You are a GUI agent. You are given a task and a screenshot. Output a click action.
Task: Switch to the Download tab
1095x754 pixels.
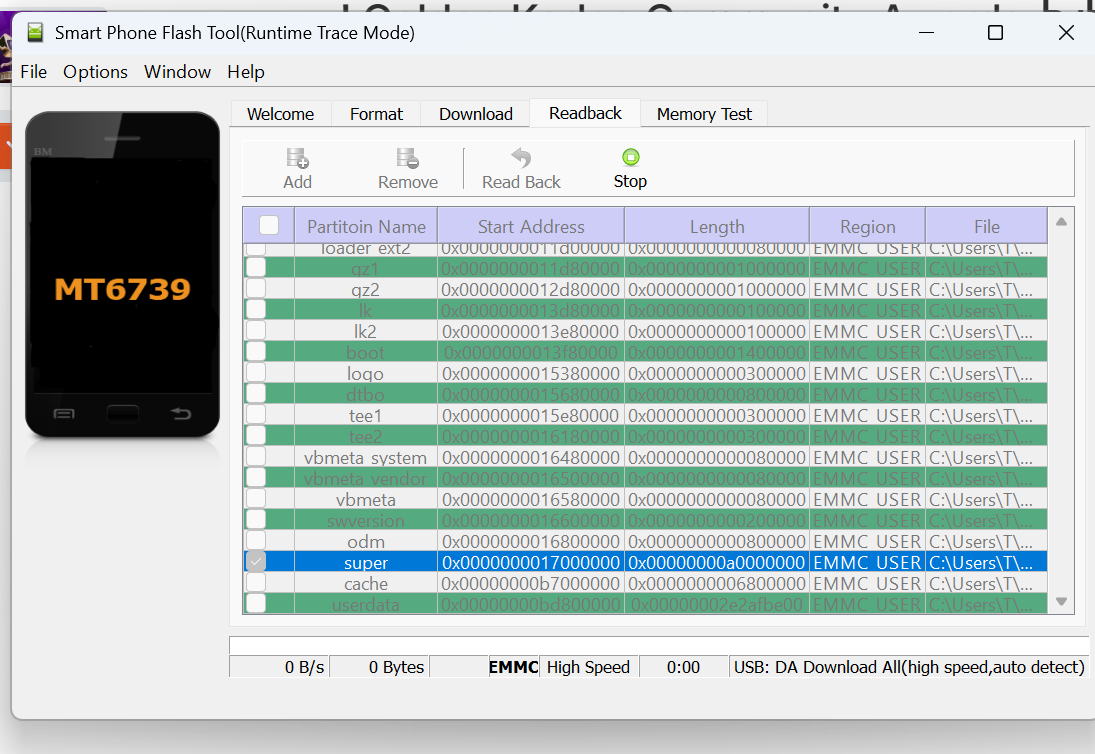click(475, 114)
